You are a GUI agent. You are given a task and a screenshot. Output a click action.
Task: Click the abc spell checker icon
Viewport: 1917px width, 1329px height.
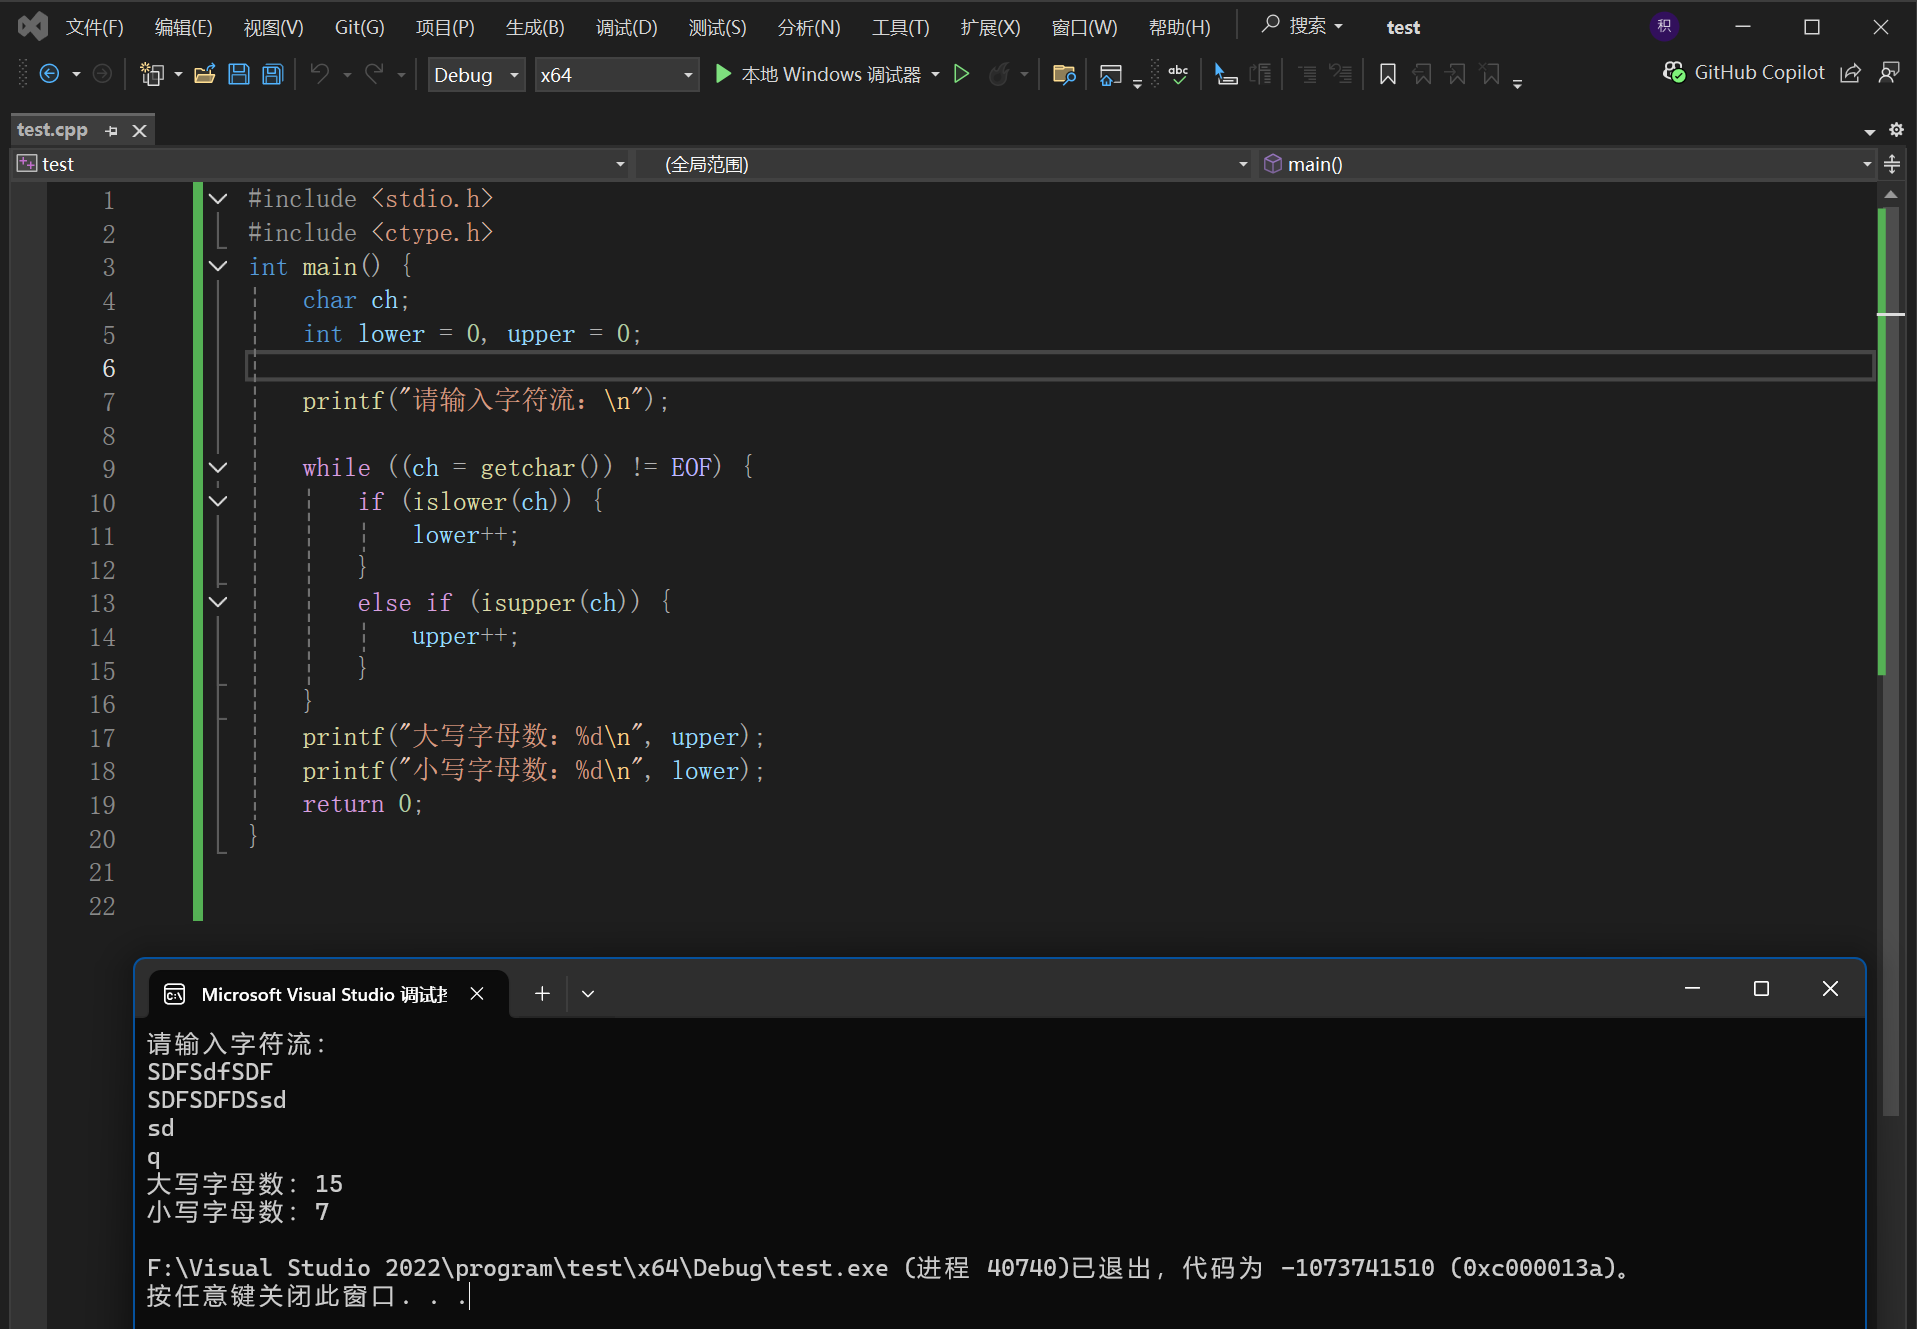coord(1179,74)
